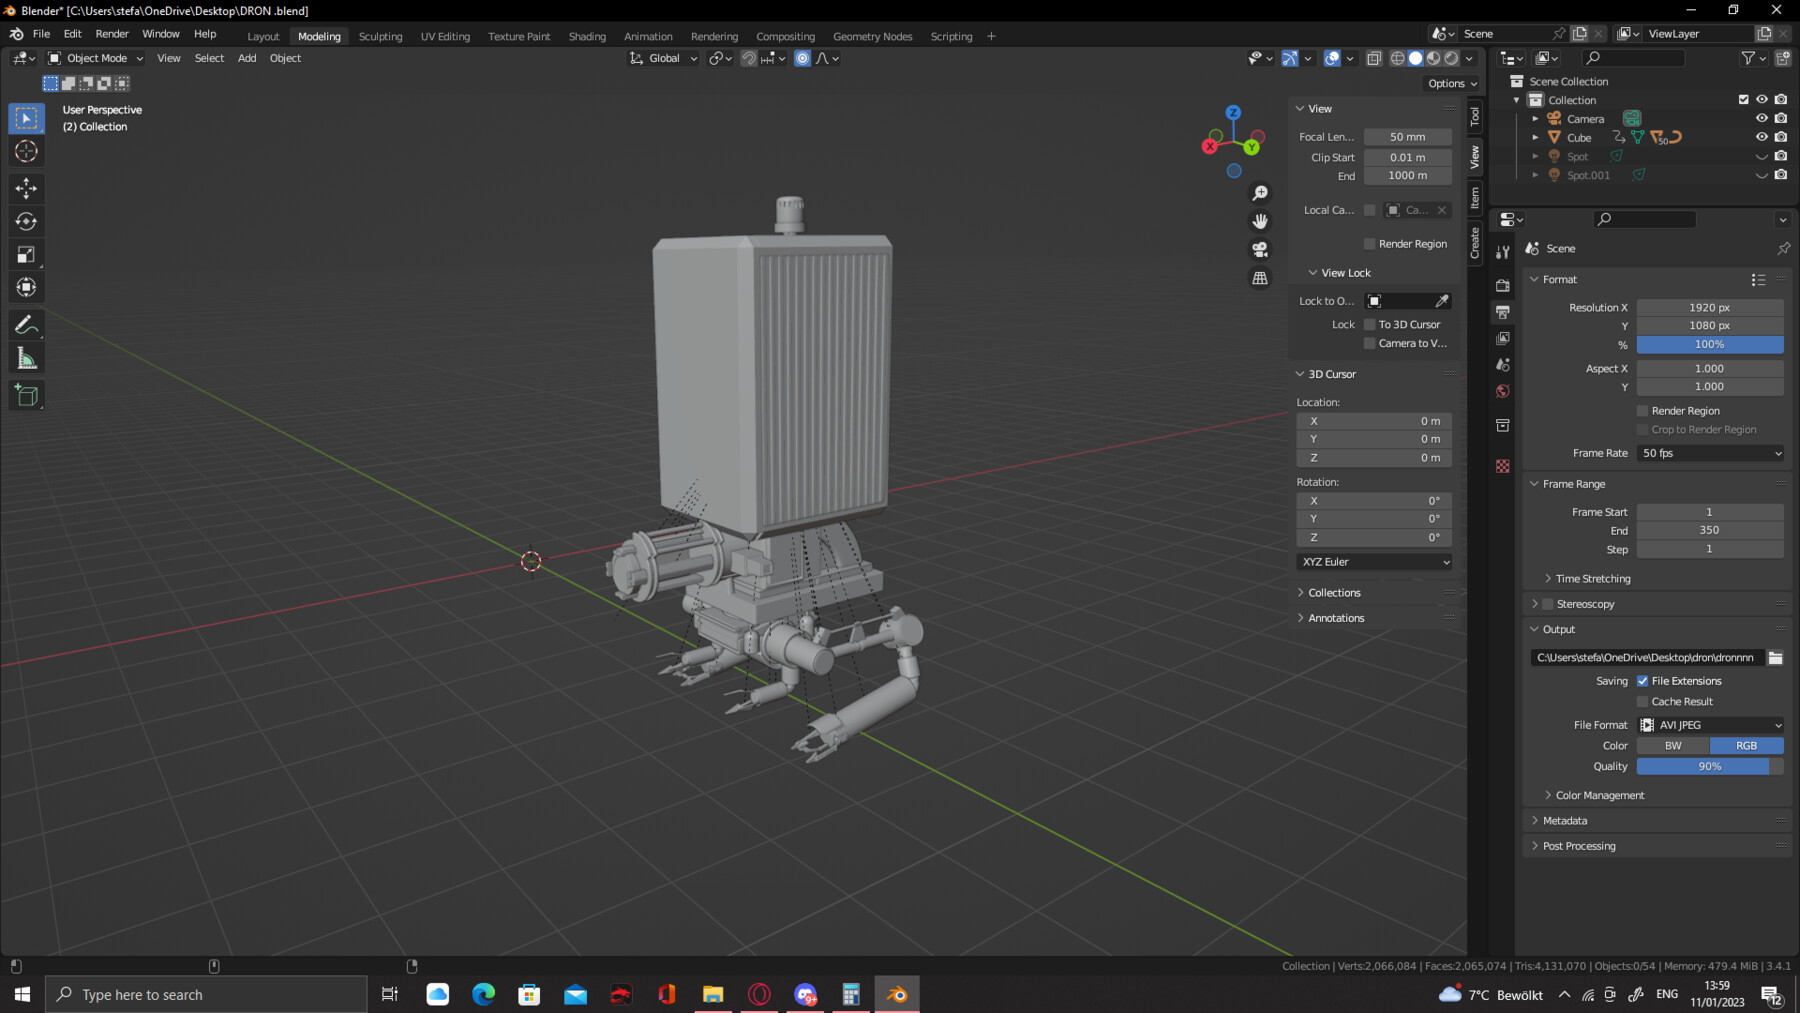The height and width of the screenshot is (1013, 1800).
Task: Select the Measure tool
Action: tap(27, 359)
